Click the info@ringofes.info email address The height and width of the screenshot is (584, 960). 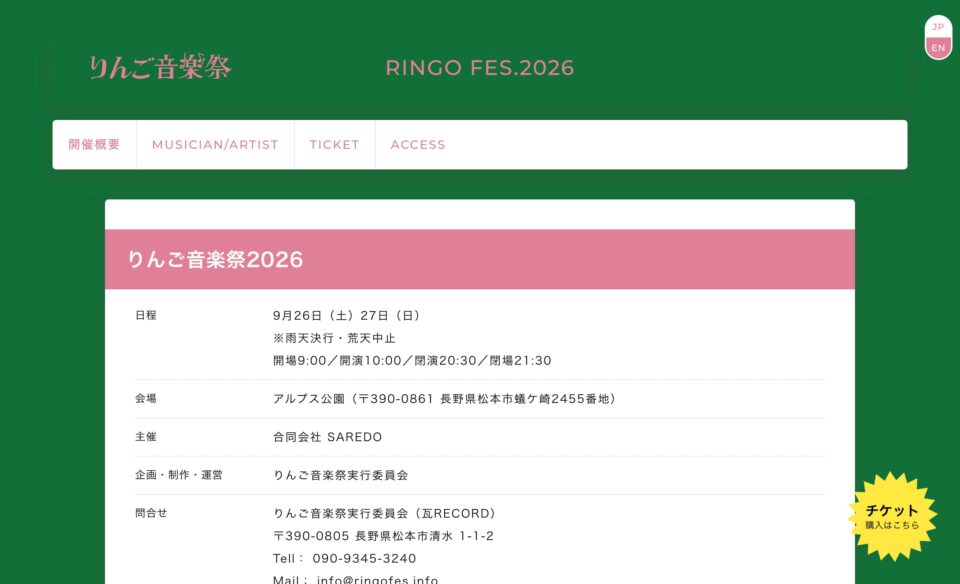[377, 578]
